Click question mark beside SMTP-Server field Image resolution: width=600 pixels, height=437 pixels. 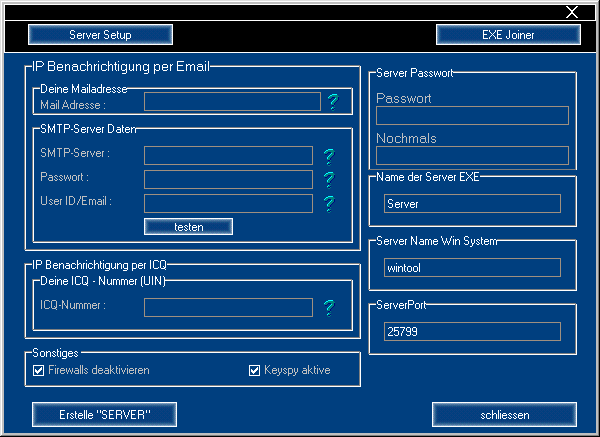327,156
